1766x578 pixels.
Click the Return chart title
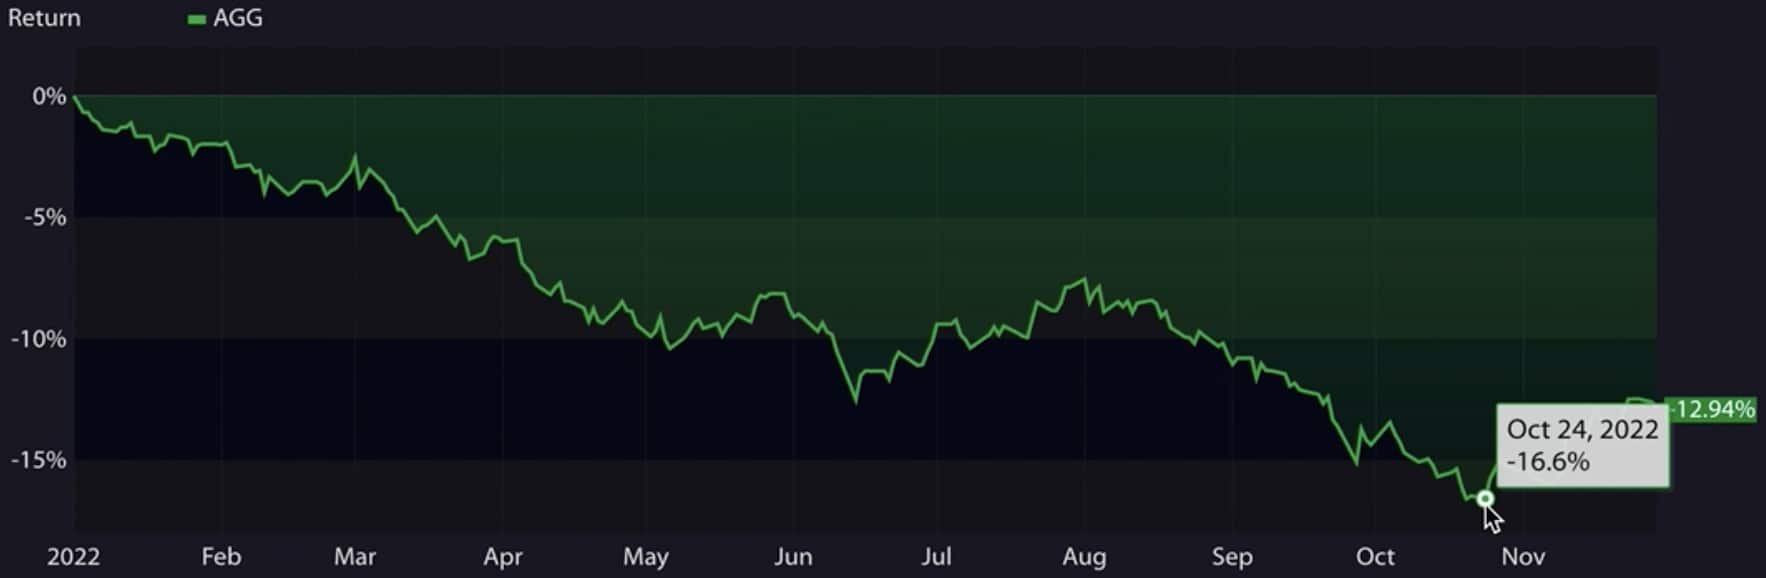[x=44, y=18]
